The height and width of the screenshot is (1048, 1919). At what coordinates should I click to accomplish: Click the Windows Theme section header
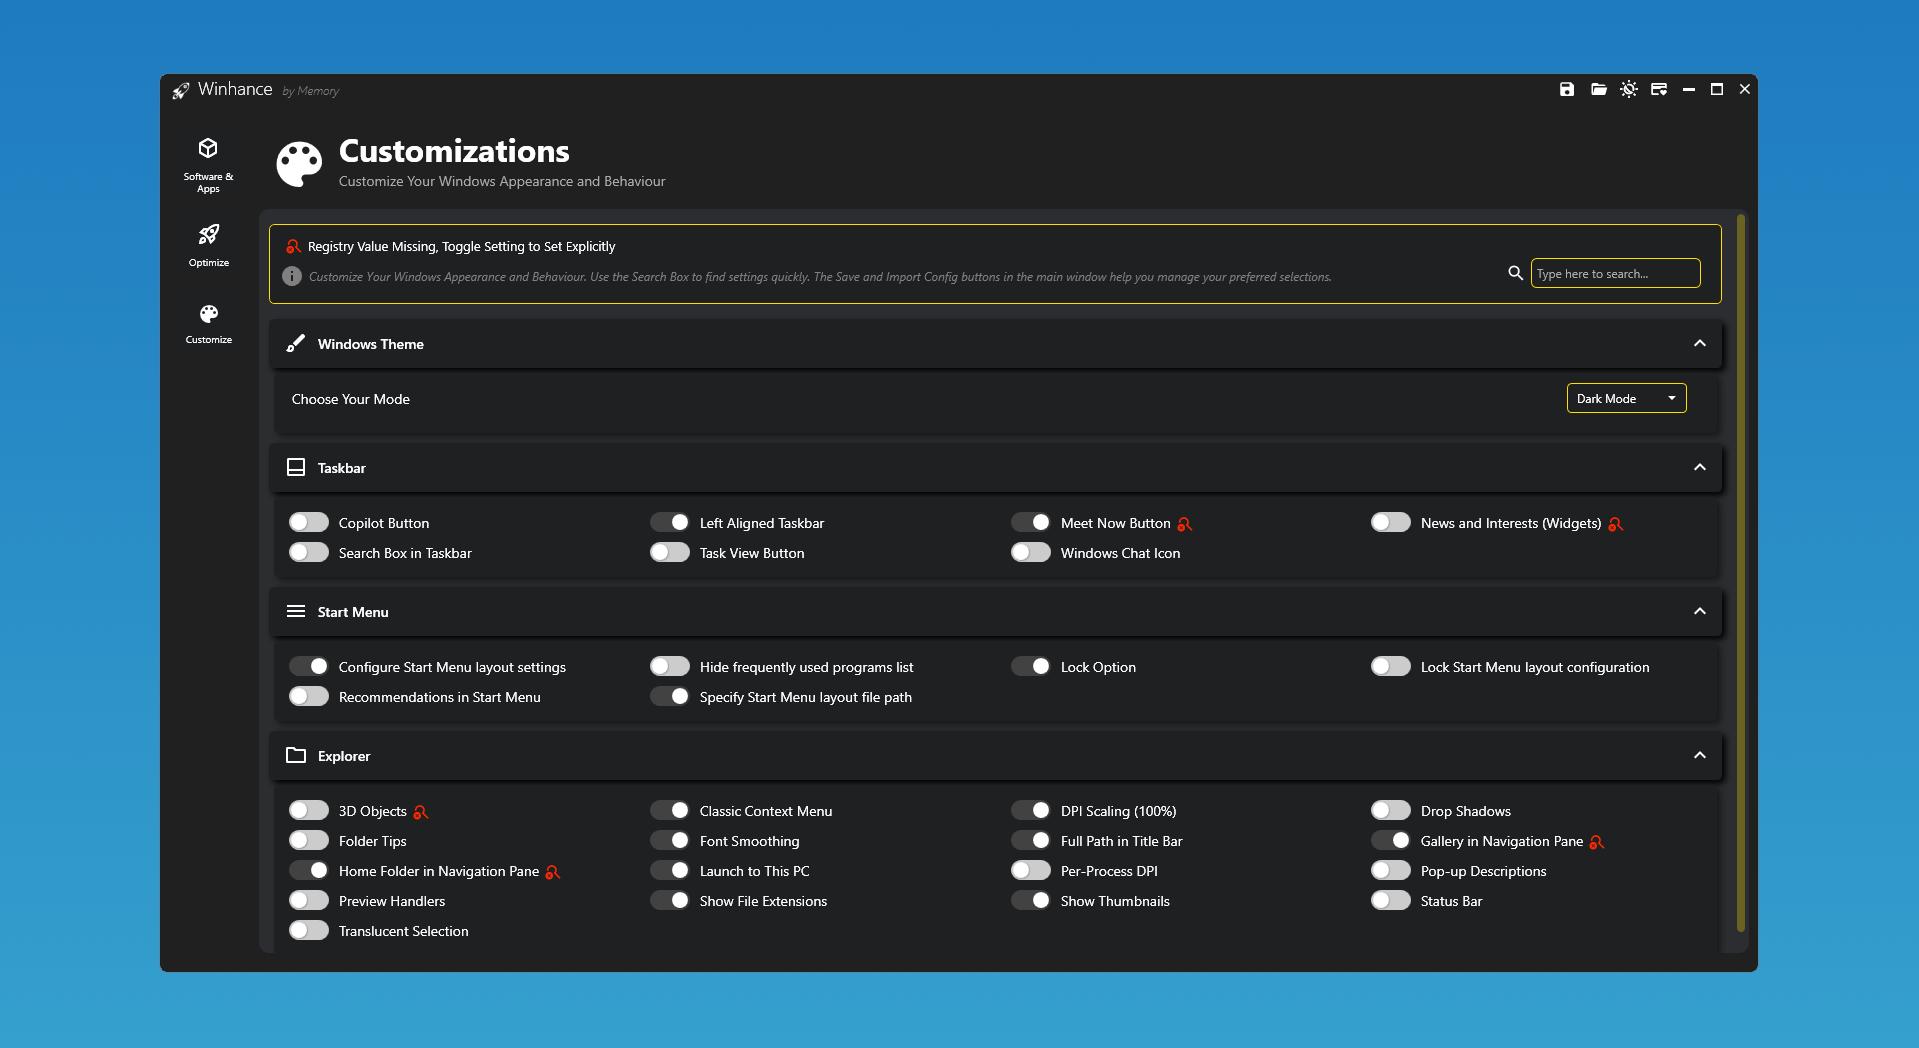370,344
